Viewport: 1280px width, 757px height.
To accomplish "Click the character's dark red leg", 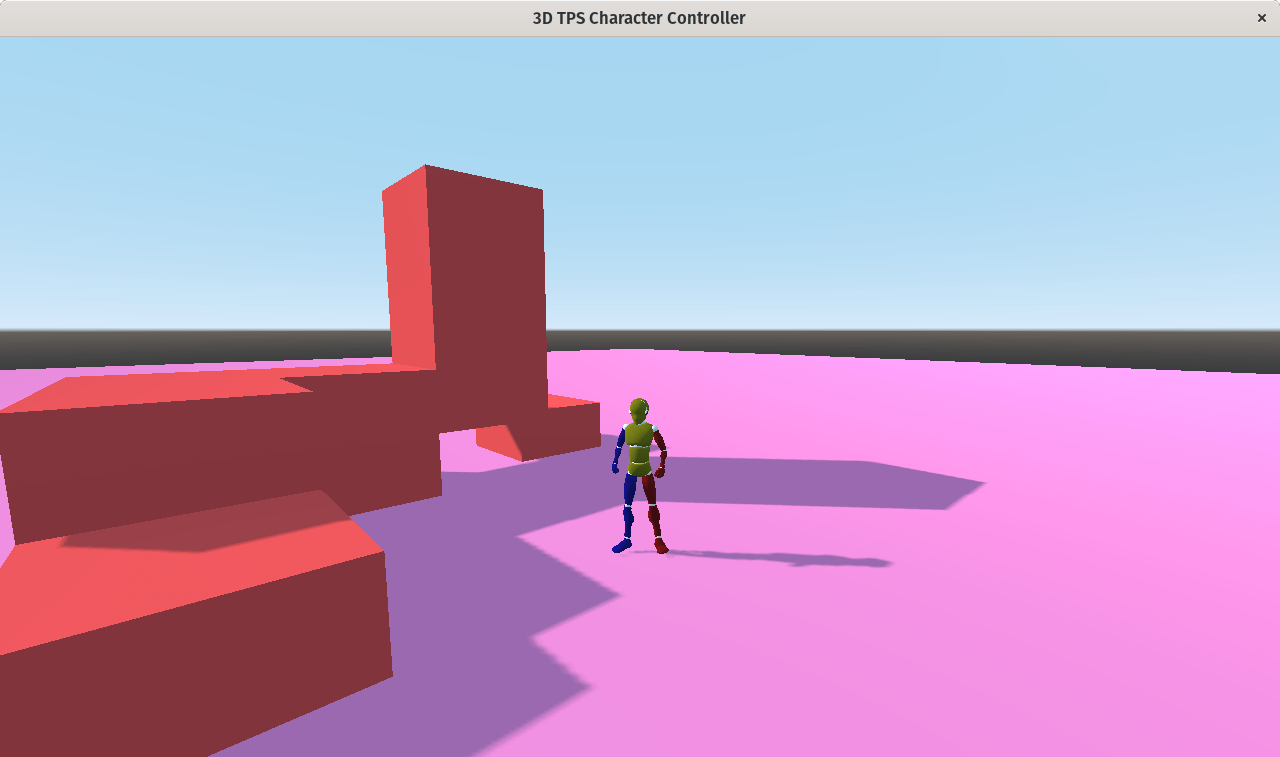I will [x=651, y=507].
